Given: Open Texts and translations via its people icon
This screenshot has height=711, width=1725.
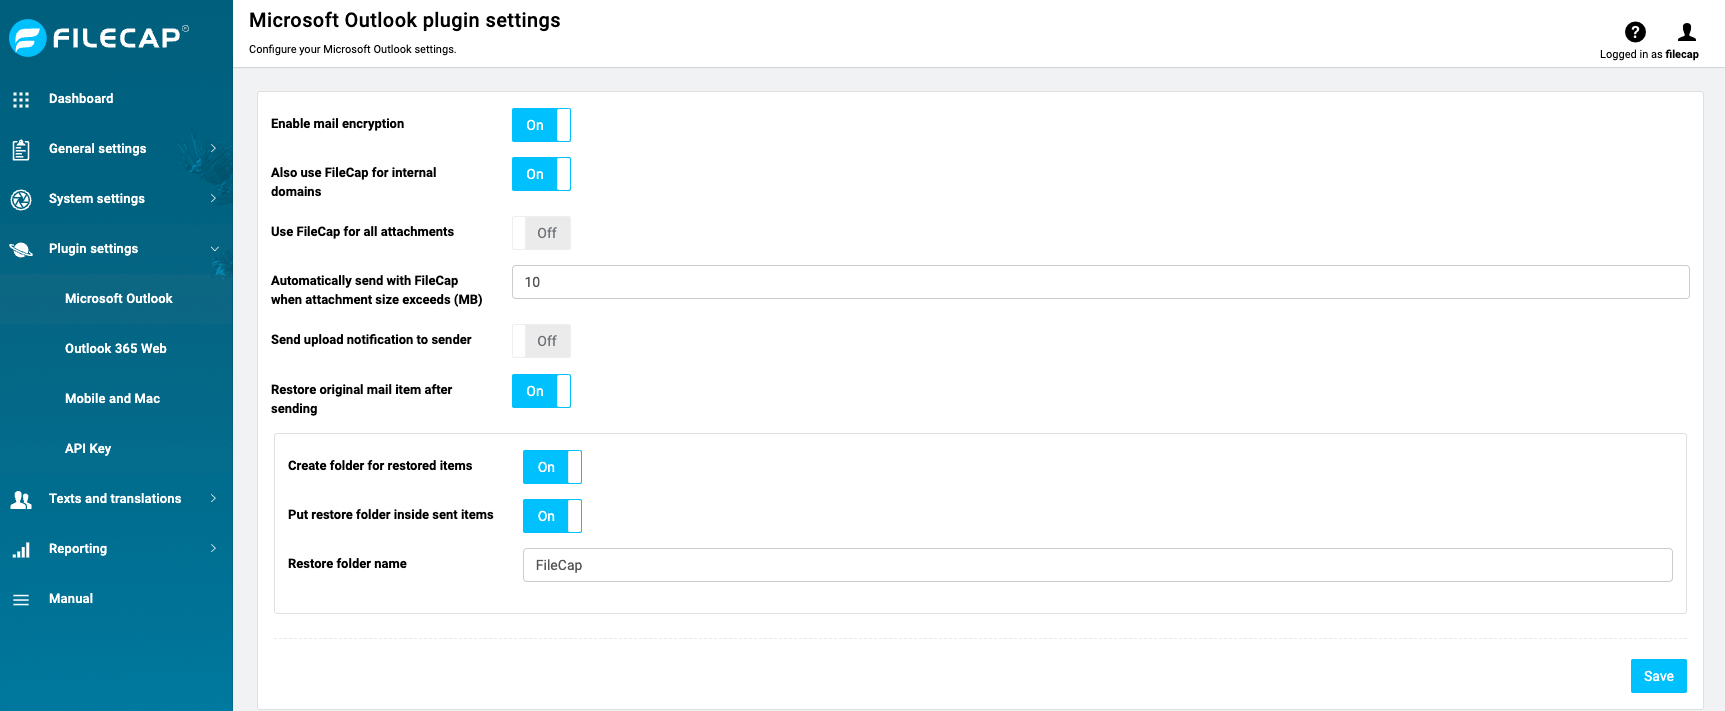Looking at the screenshot, I should [x=21, y=498].
